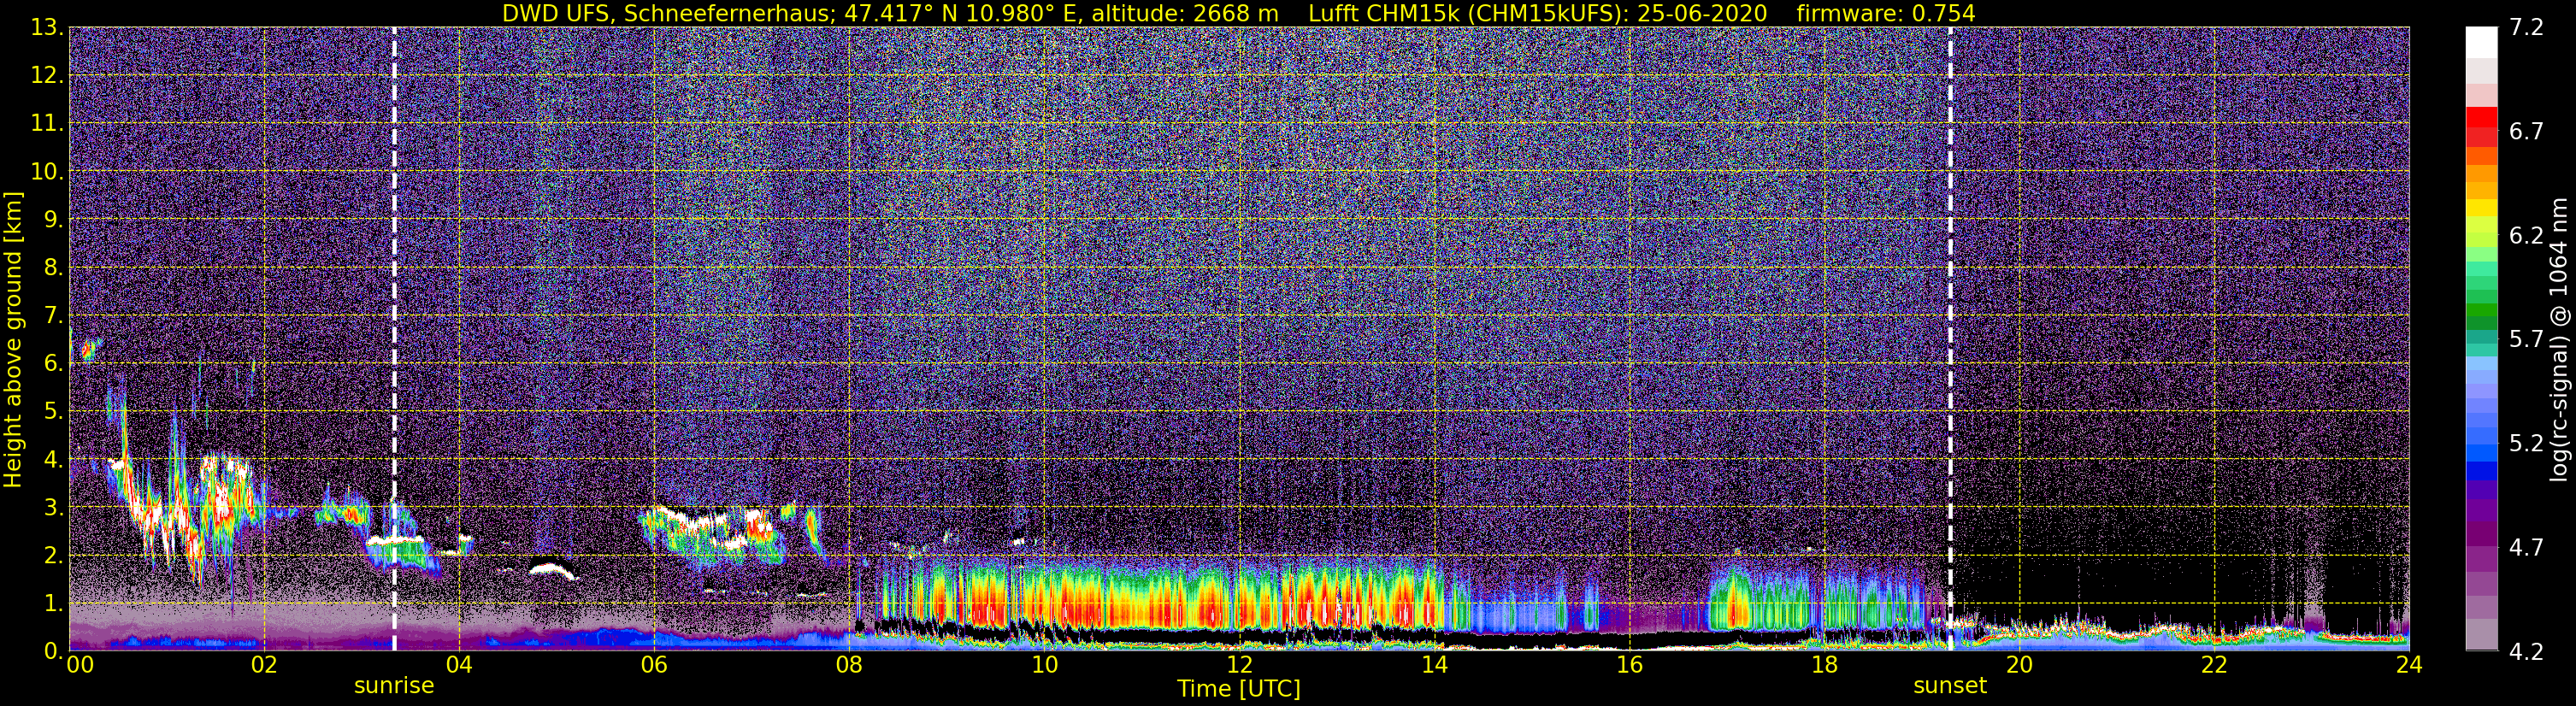
Task: Click the "sunset" label below the axis
Action: click(x=1950, y=686)
